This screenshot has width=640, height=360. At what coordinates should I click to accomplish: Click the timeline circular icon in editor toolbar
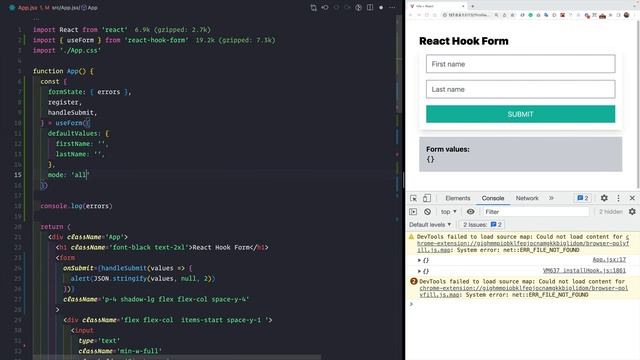pyautogui.click(x=358, y=7)
